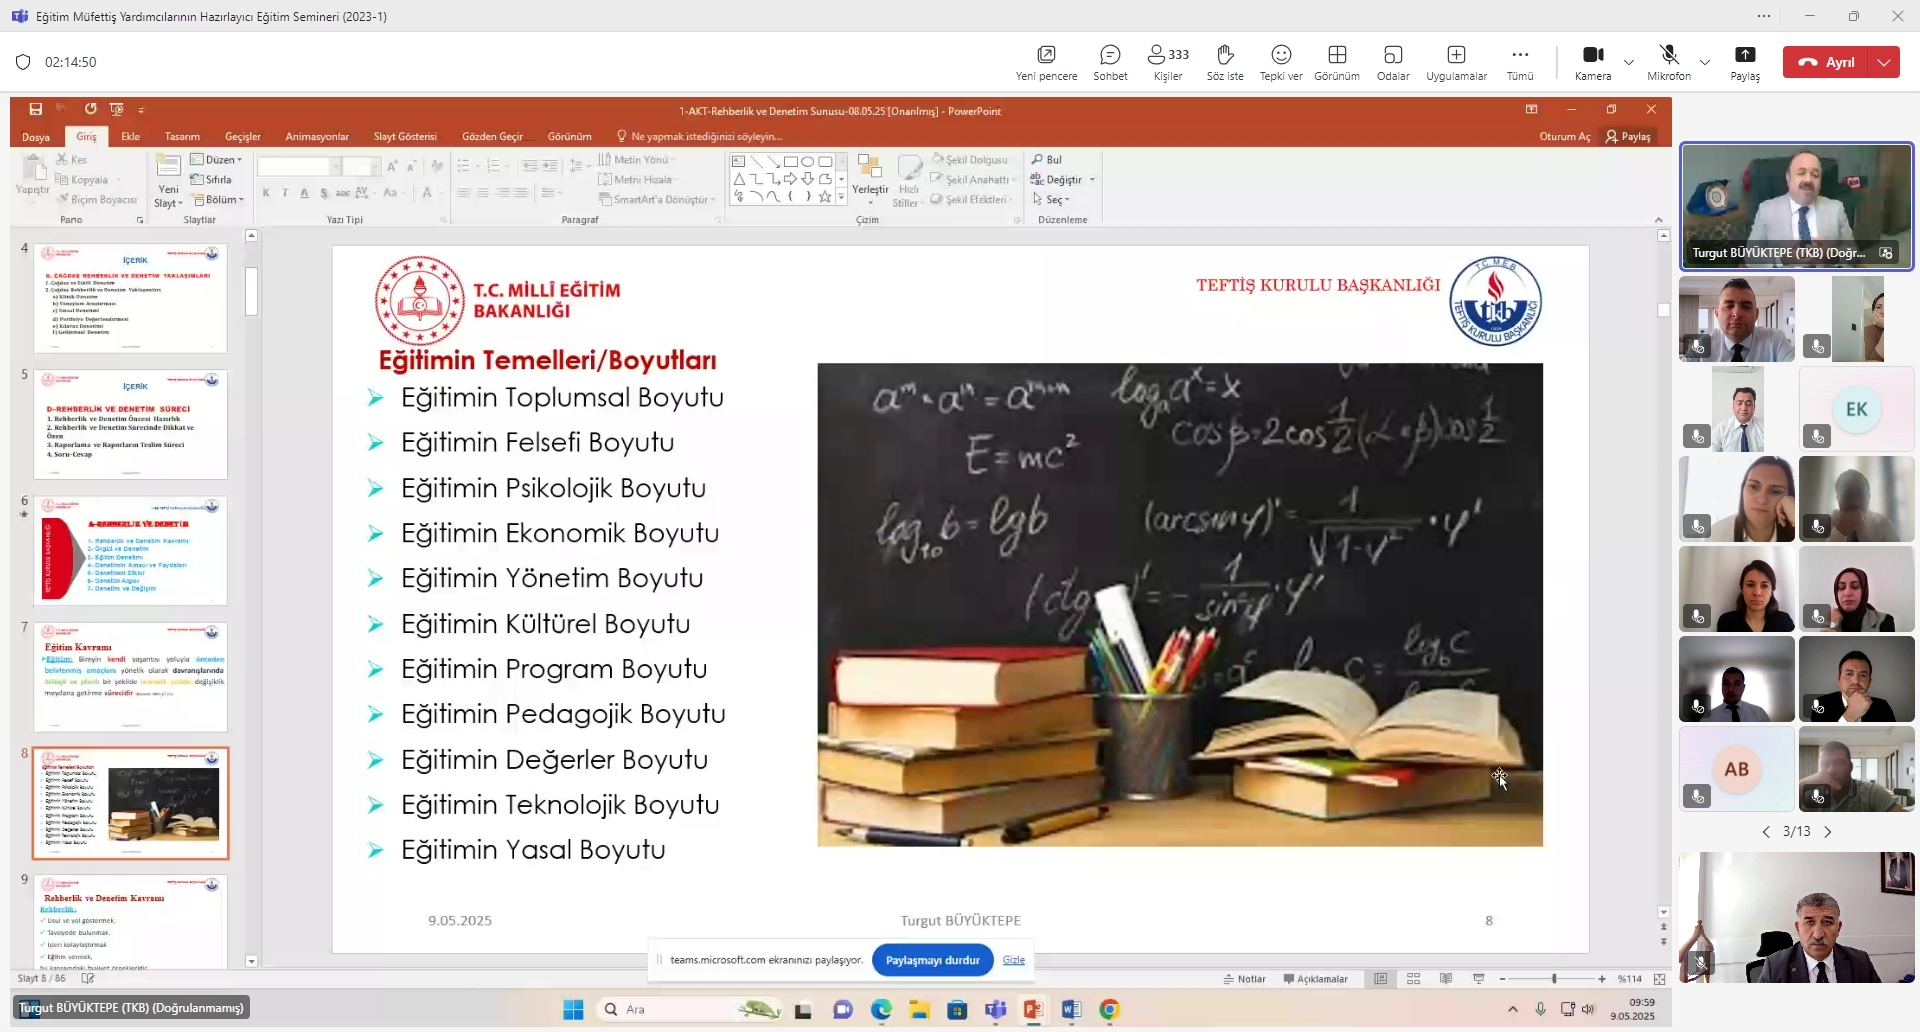Open Microsoft Edge from taskbar
The height and width of the screenshot is (1032, 1920).
pyautogui.click(x=881, y=1010)
